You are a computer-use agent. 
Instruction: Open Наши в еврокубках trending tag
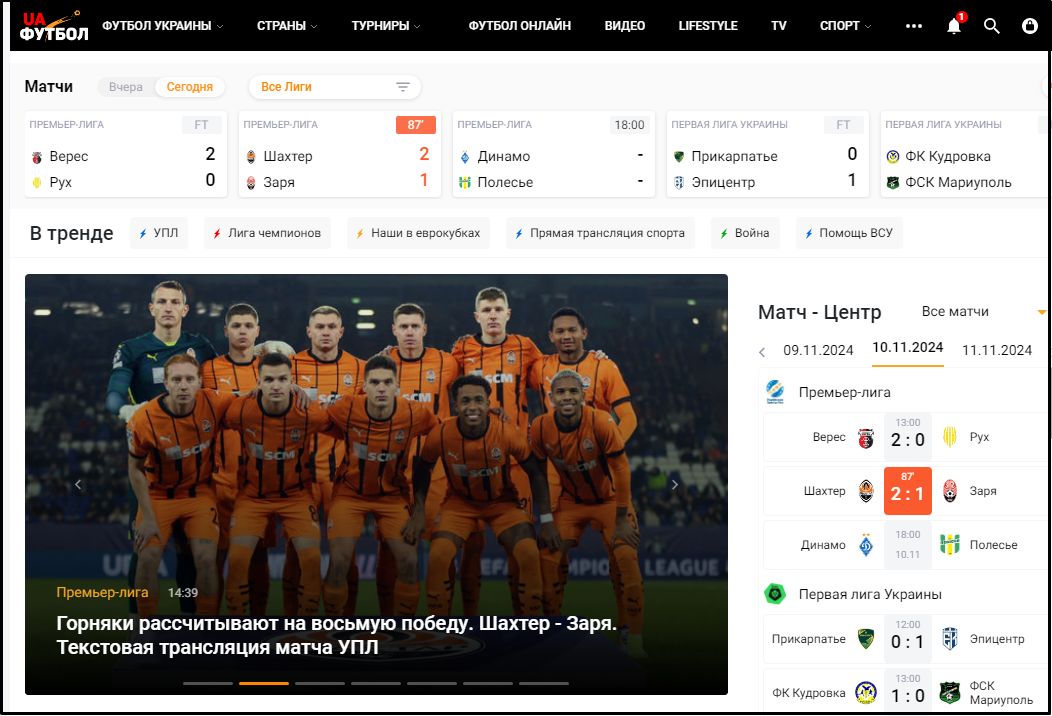pyautogui.click(x=418, y=233)
